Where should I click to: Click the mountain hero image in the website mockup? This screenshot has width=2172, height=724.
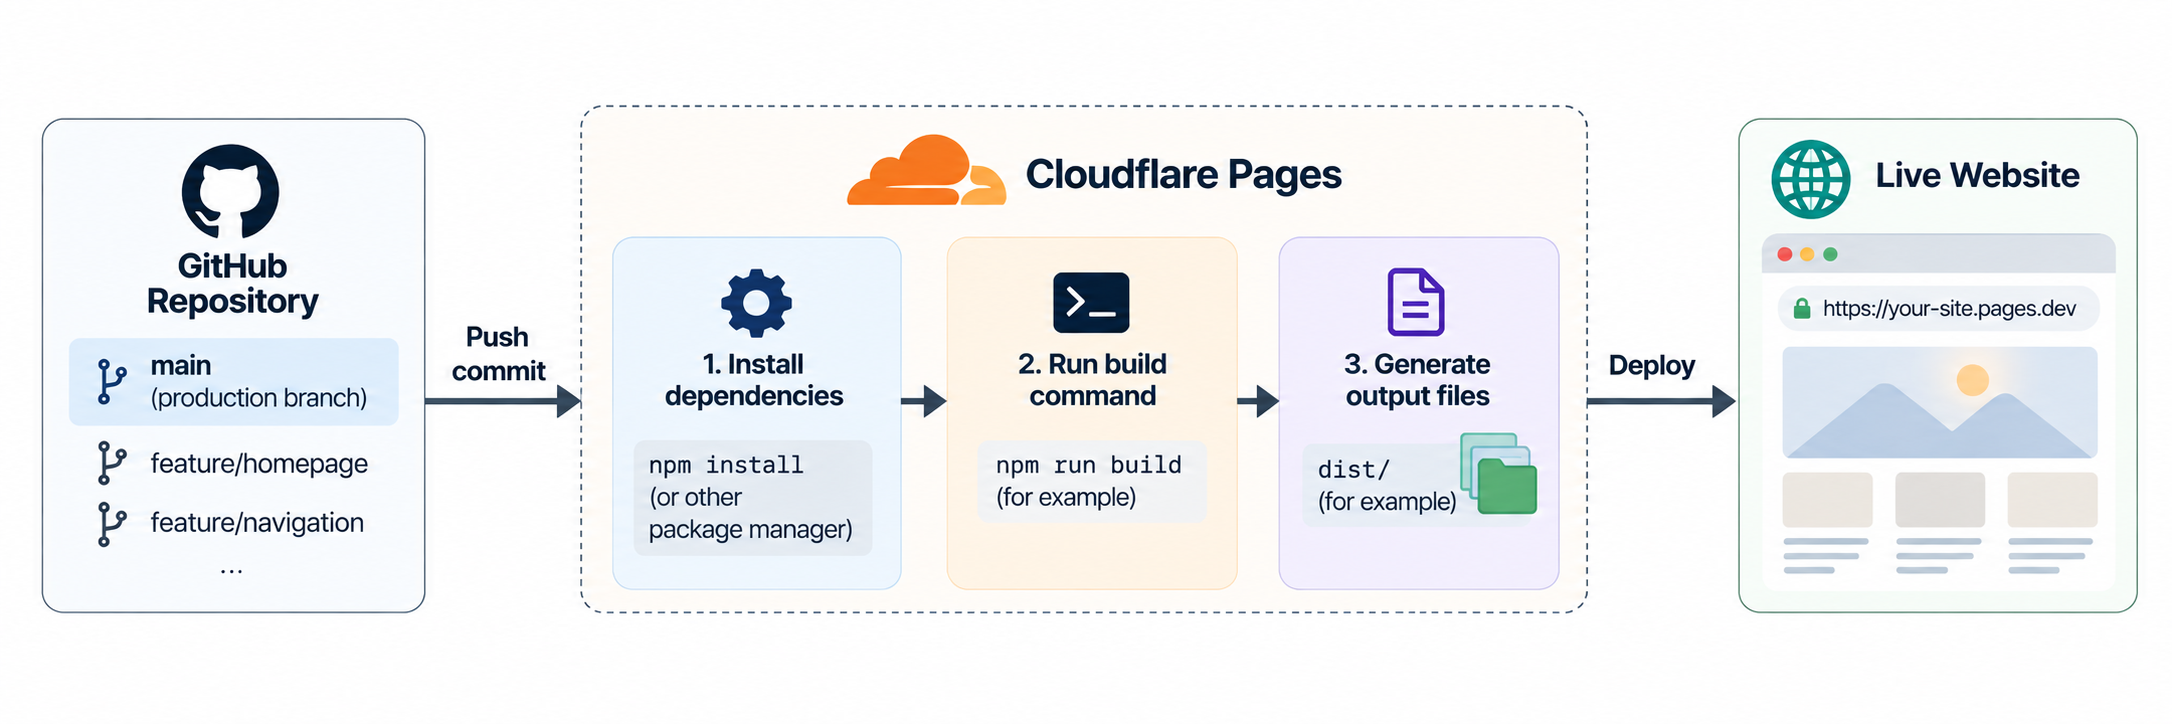tap(1939, 403)
